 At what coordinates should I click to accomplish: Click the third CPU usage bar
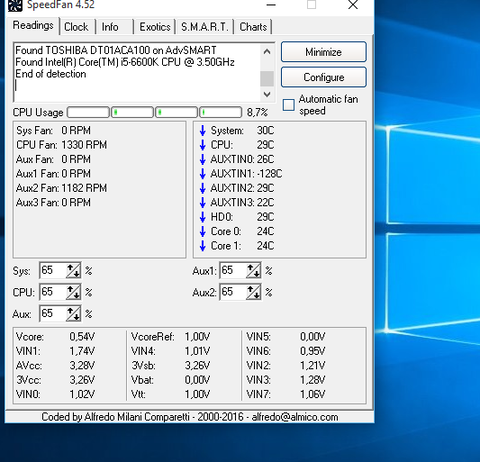pyautogui.click(x=176, y=112)
